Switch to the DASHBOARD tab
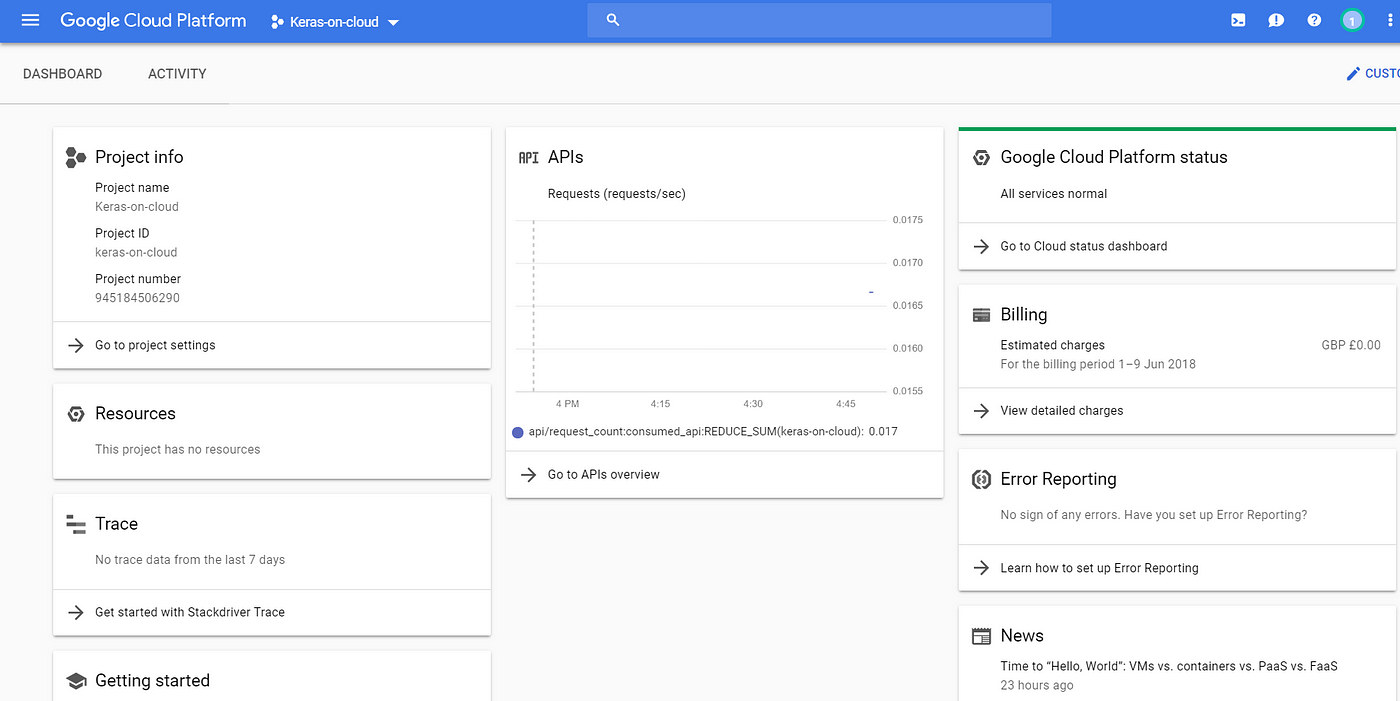1400x701 pixels. click(62, 73)
